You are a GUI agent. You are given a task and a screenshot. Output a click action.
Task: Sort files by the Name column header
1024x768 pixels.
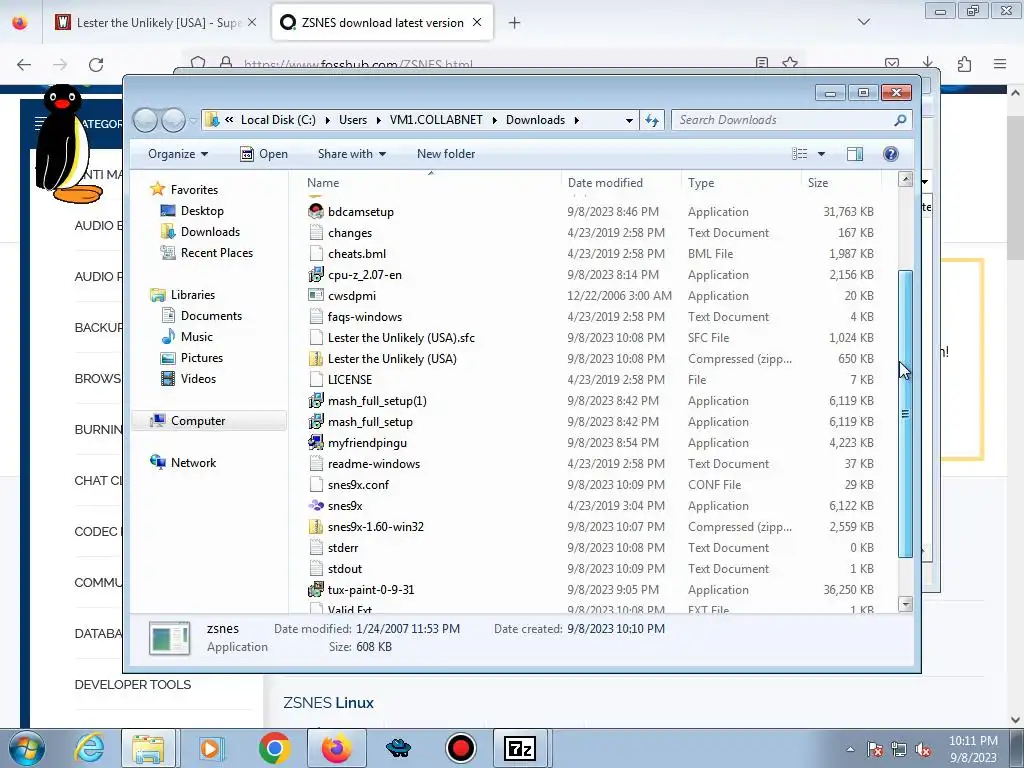[431, 183]
